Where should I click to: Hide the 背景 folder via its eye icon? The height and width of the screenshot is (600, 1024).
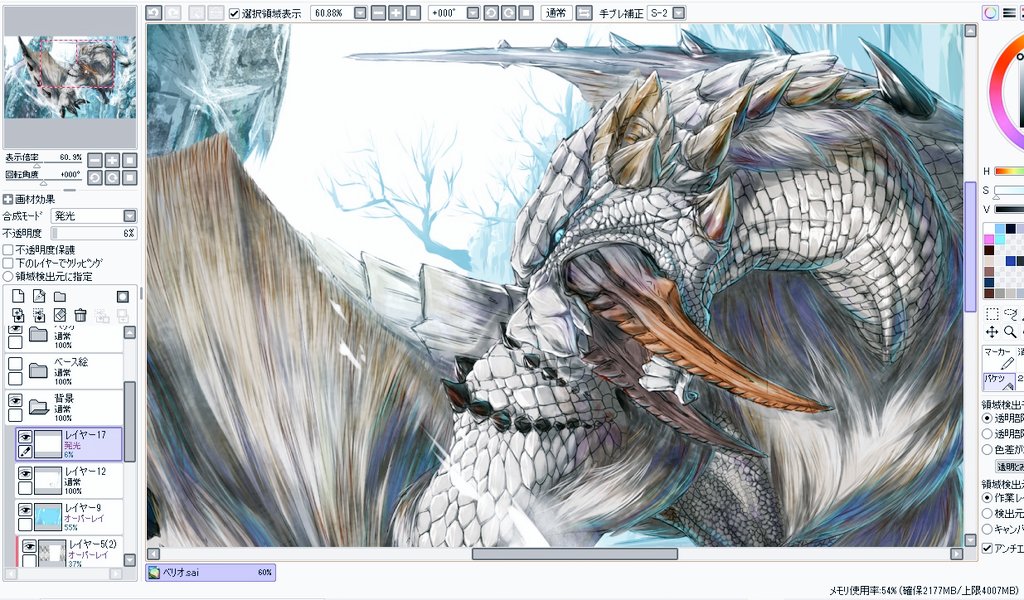[x=14, y=400]
